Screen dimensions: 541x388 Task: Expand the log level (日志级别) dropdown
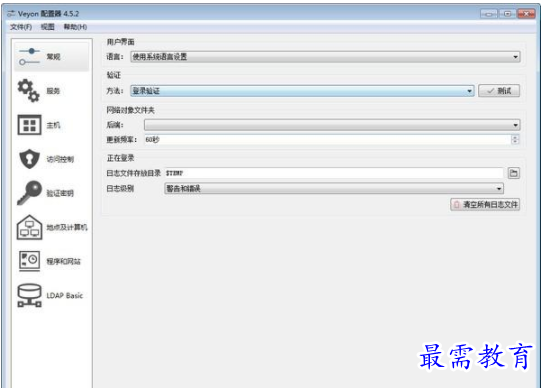coord(334,188)
